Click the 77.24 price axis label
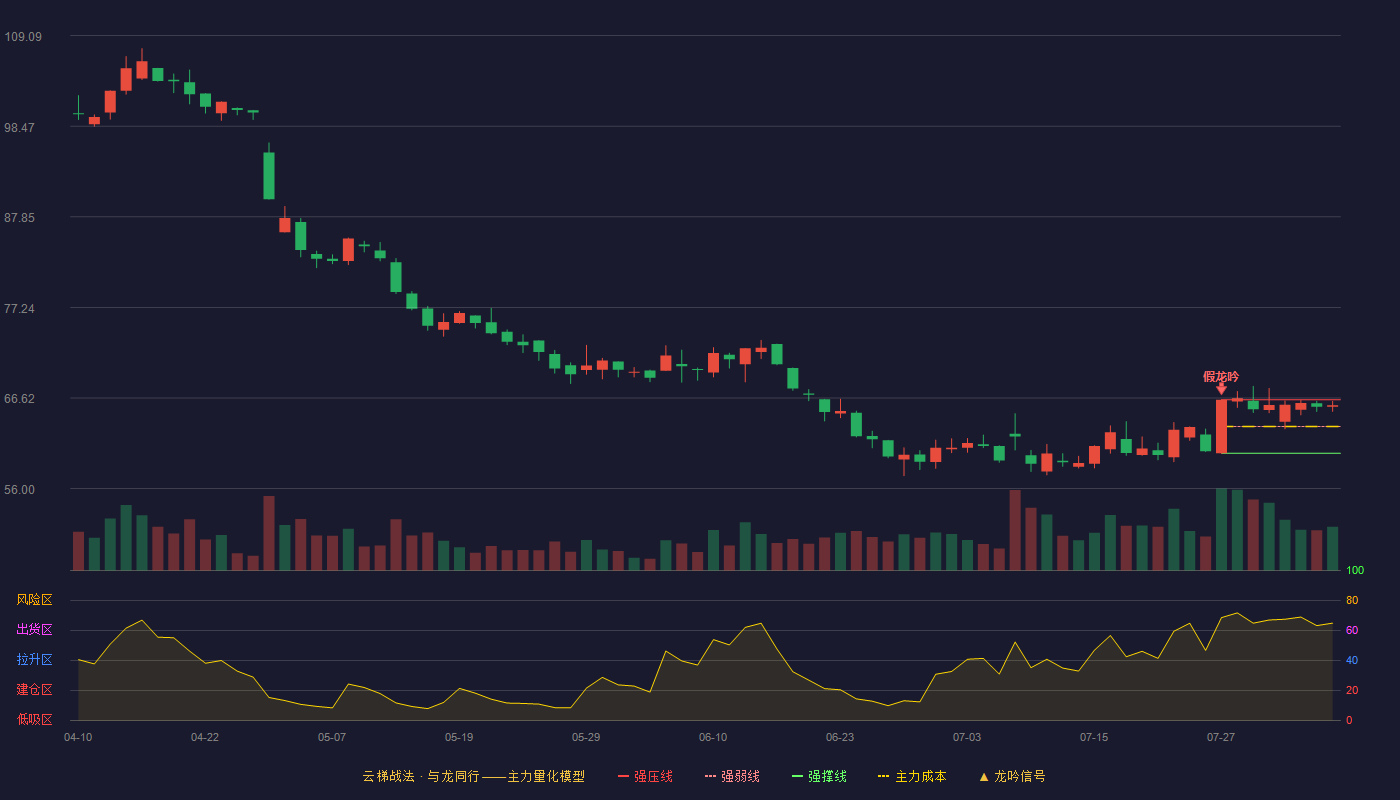The image size is (1400, 800). point(20,308)
